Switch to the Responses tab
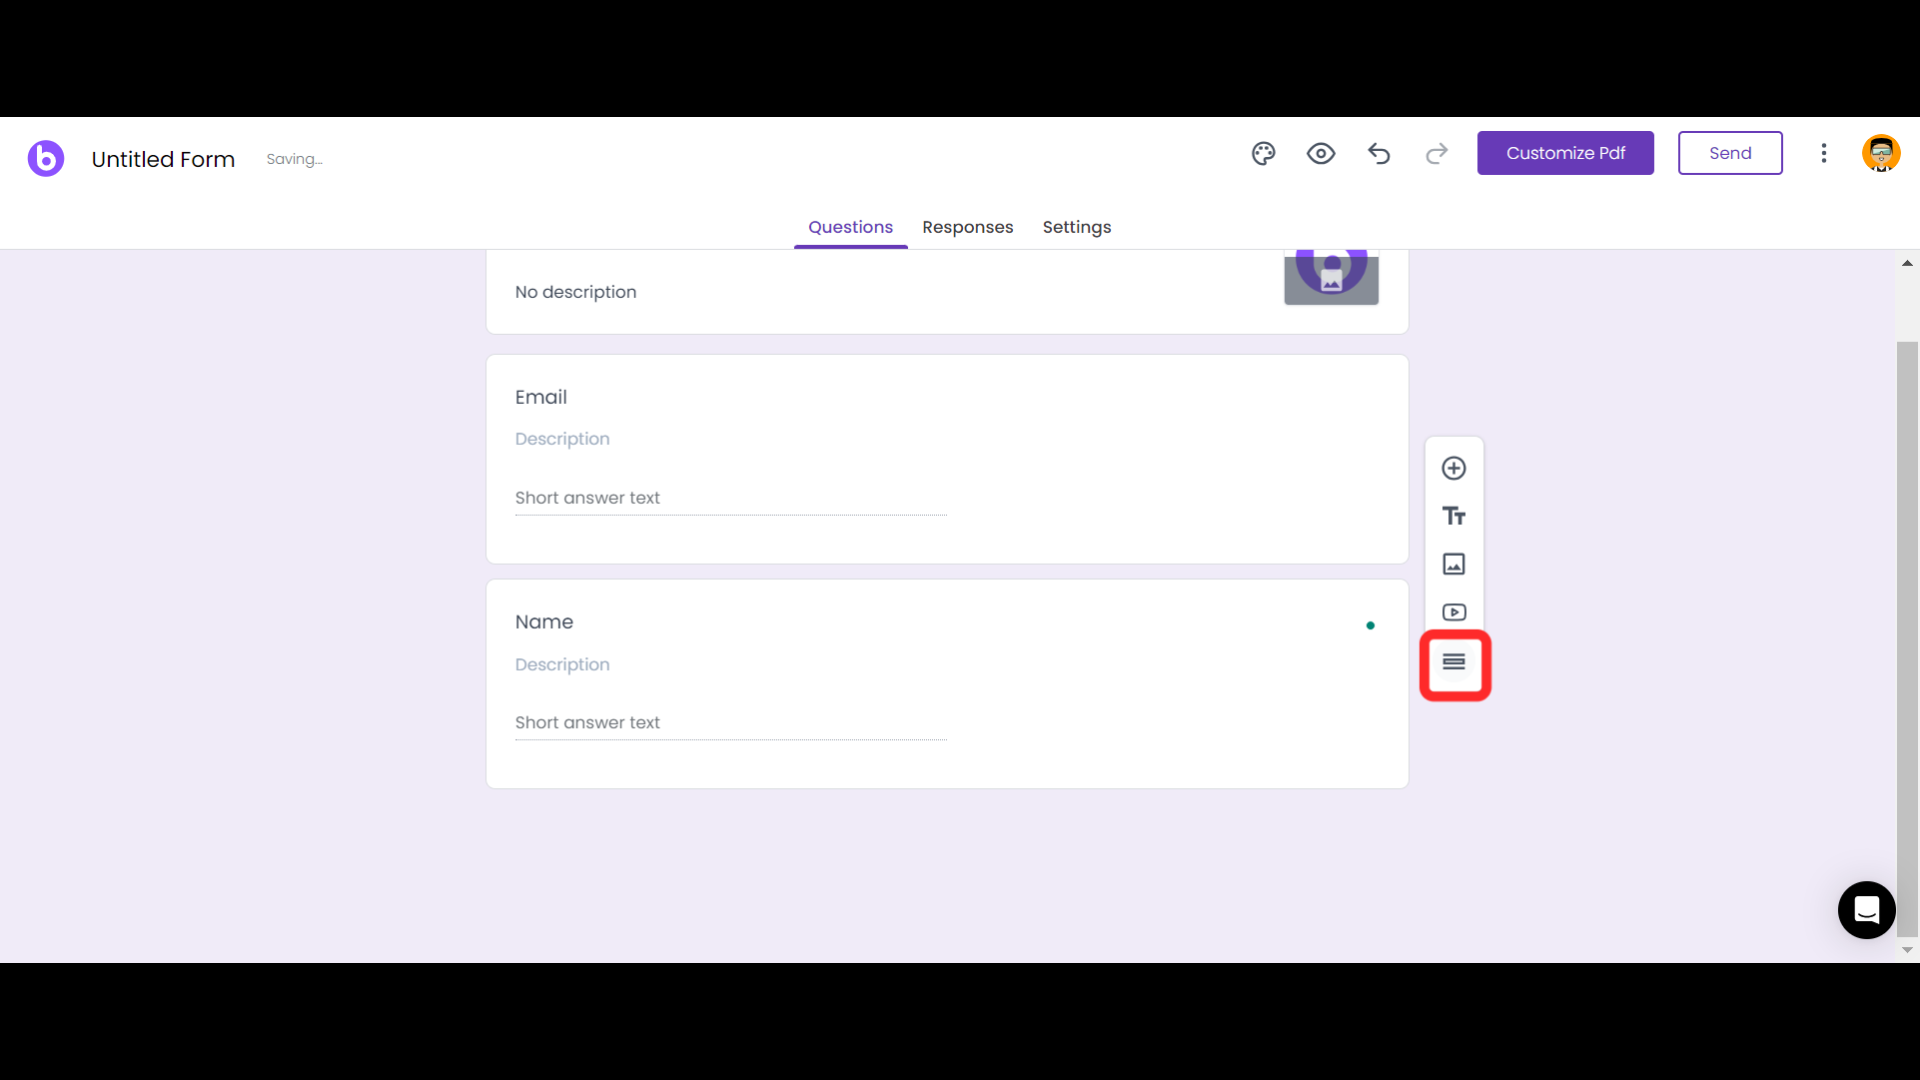Screen dimensions: 1920x1080 (967, 227)
